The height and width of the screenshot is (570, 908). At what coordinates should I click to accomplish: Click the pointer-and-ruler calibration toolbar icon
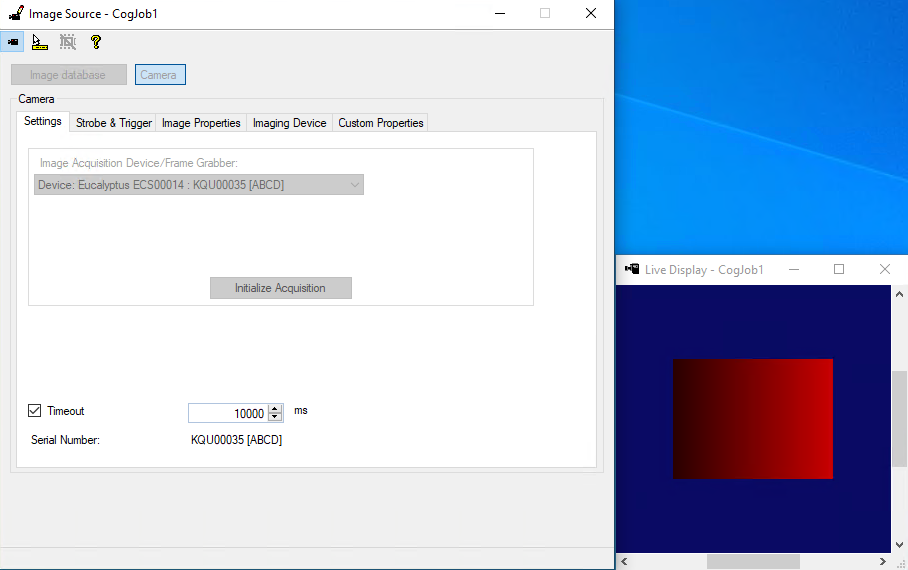point(40,42)
